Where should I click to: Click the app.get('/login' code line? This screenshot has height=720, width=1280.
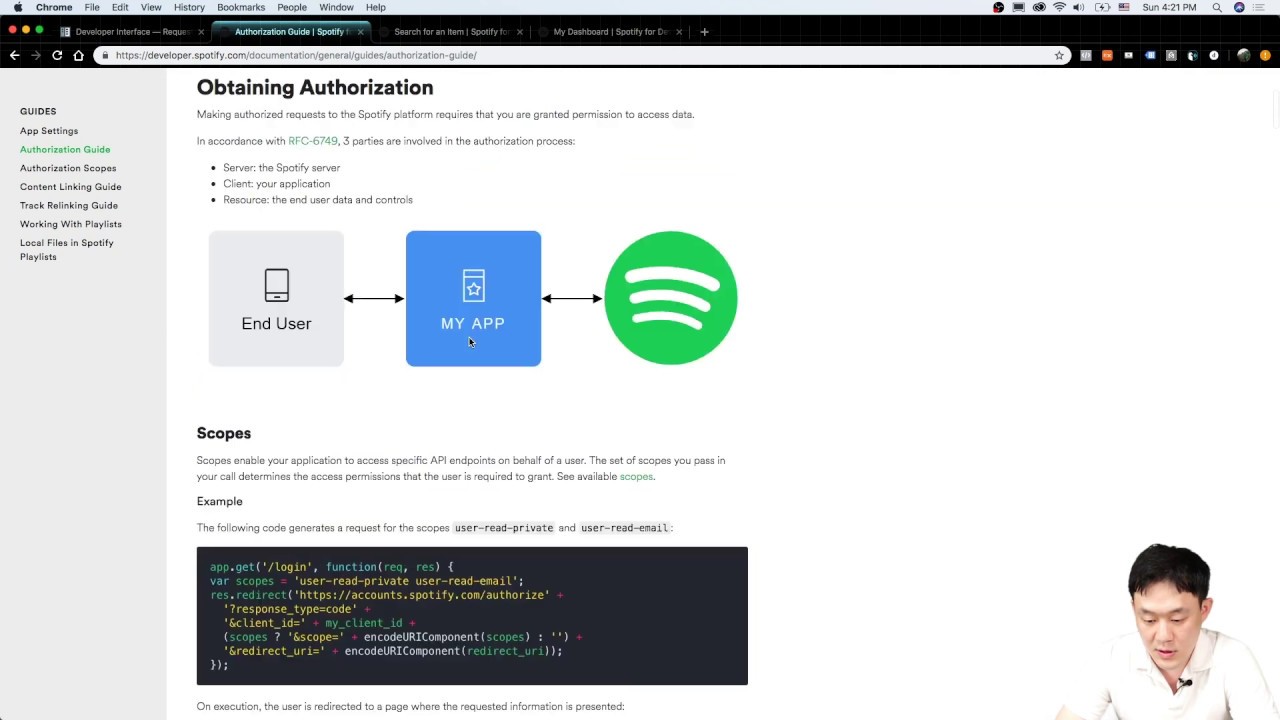pyautogui.click(x=332, y=567)
